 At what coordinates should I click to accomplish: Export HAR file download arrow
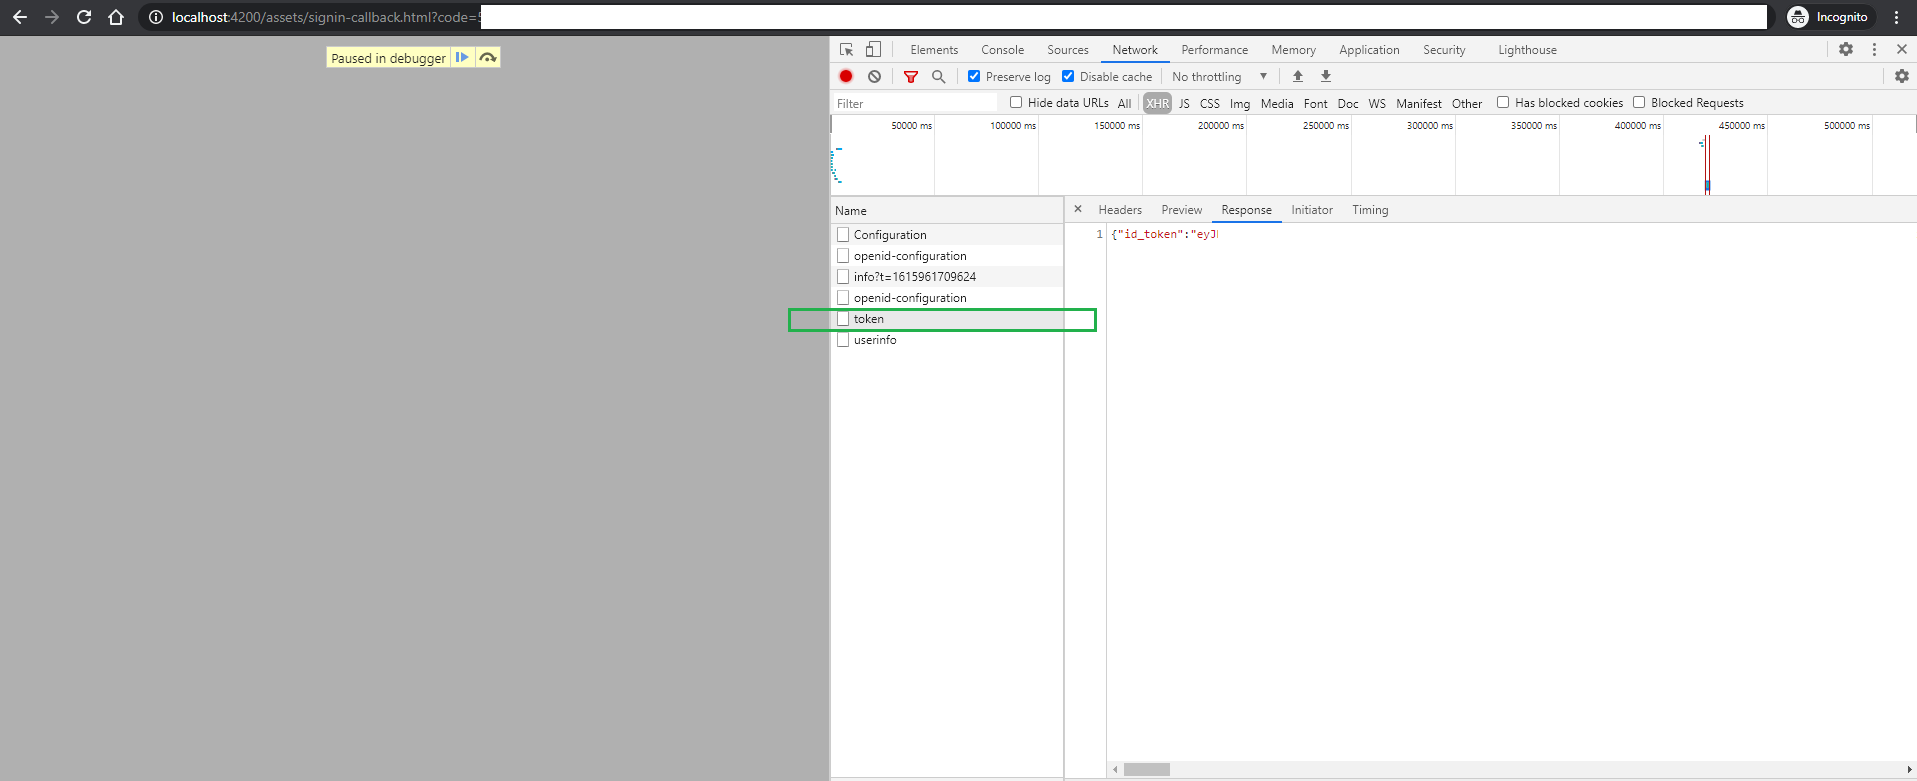click(1326, 76)
